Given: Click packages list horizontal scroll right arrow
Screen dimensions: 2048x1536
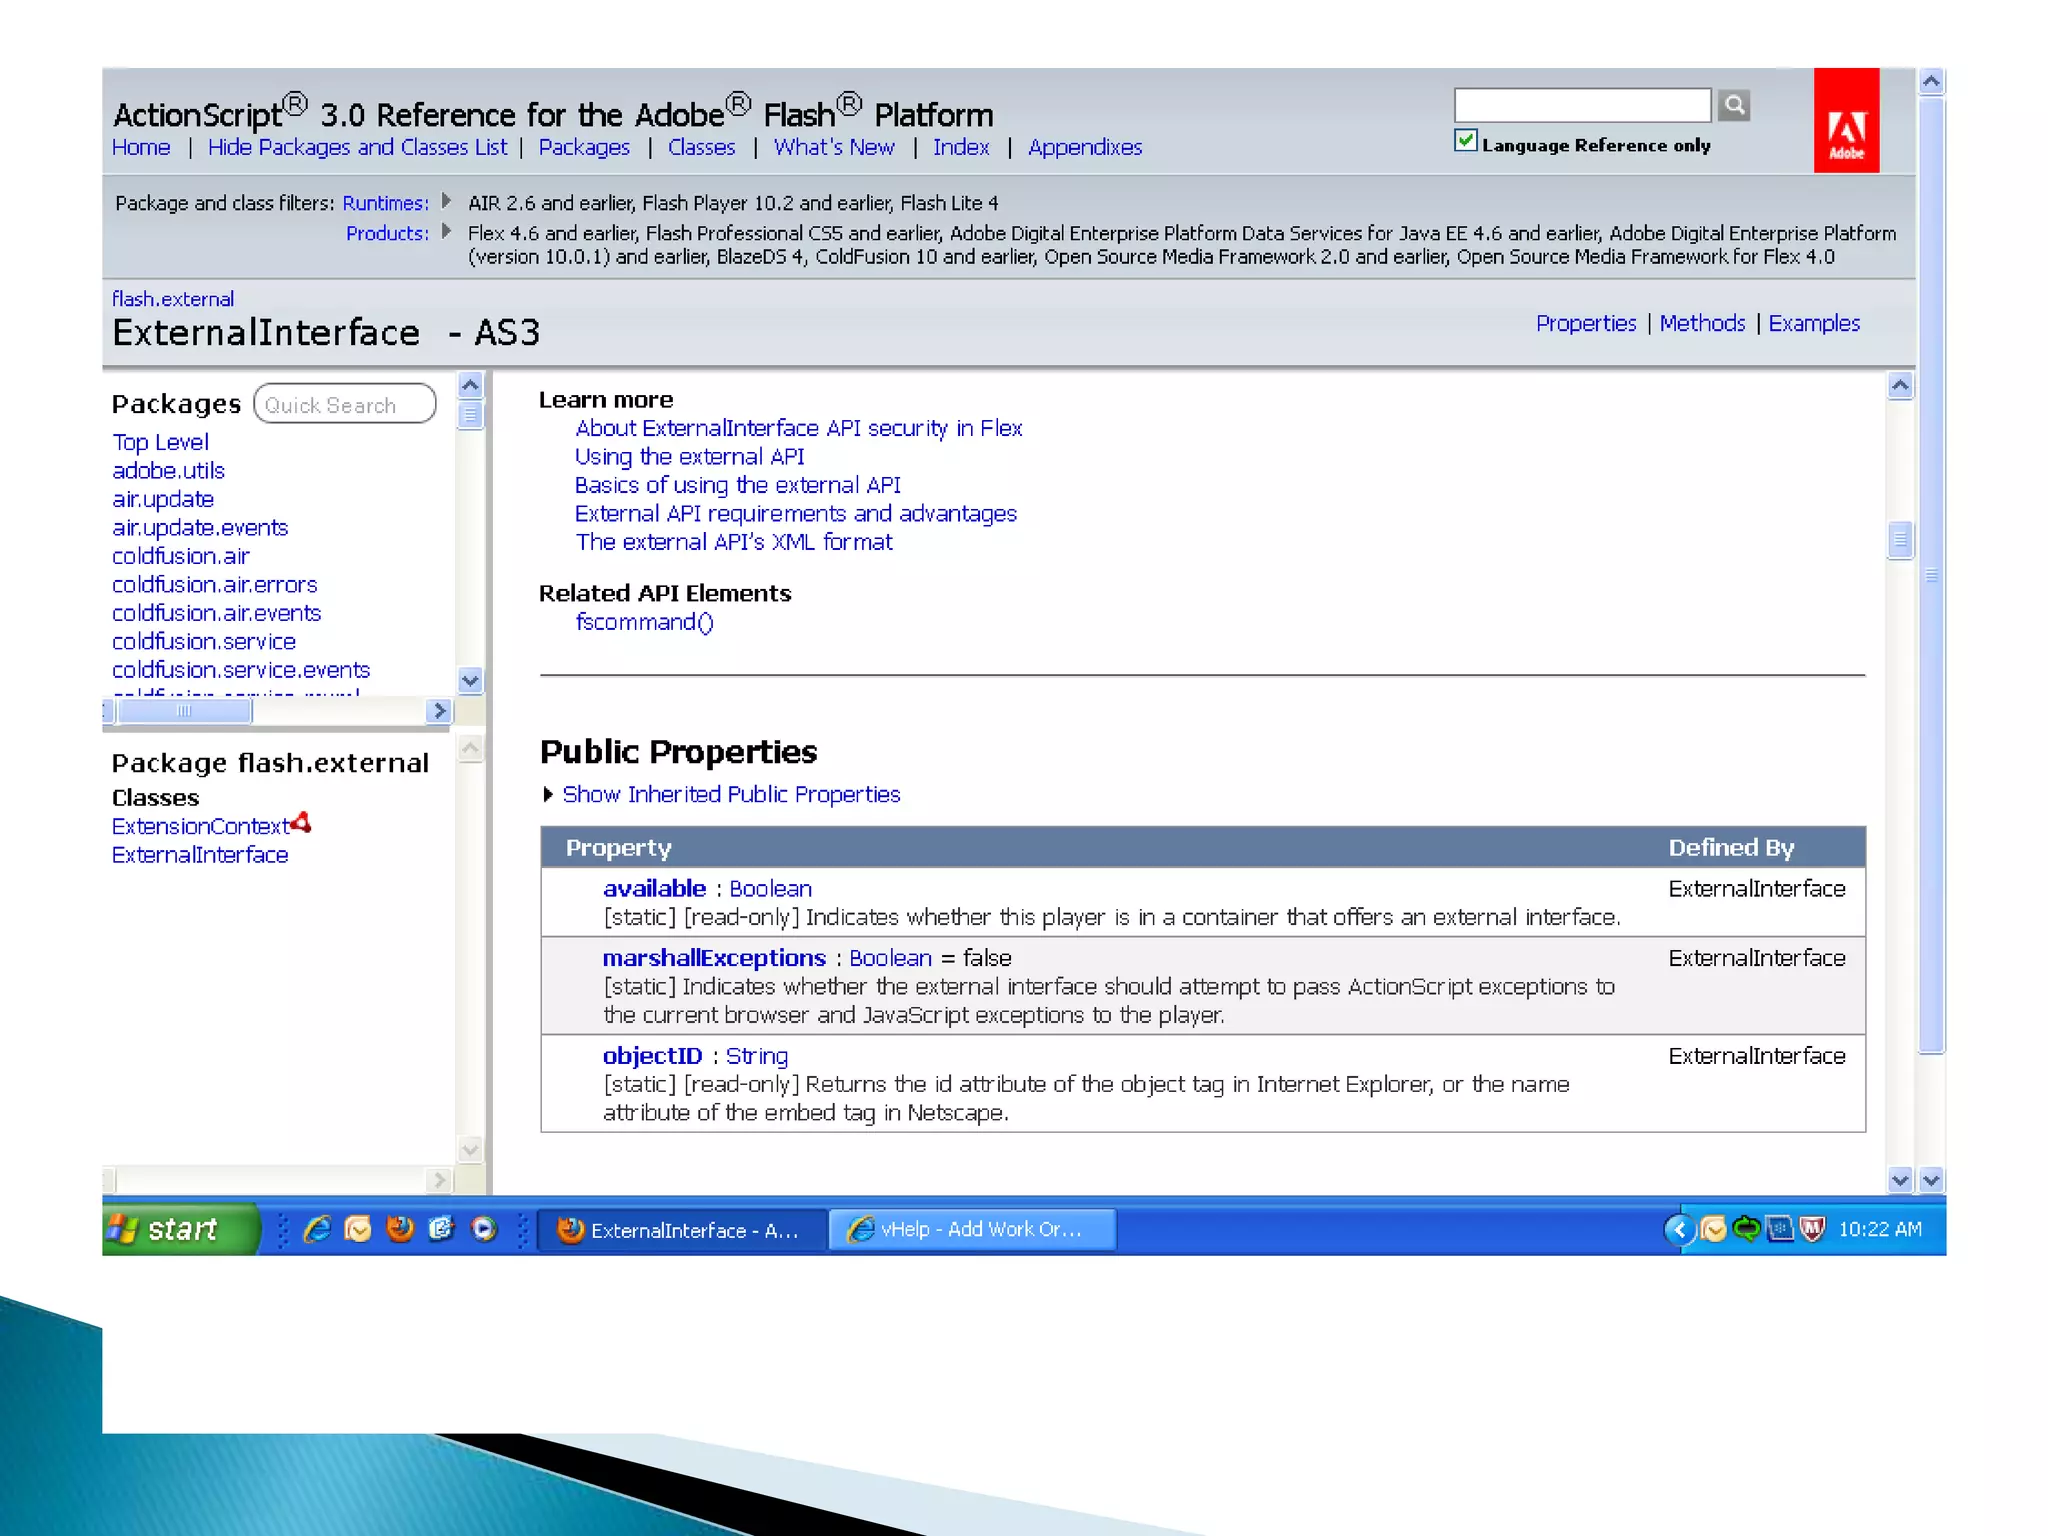Looking at the screenshot, I should (x=439, y=711).
